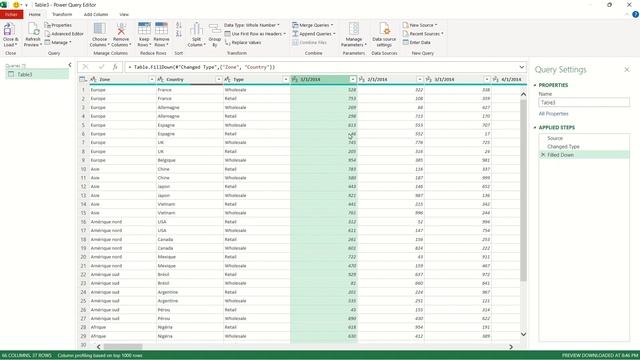The height and width of the screenshot is (360, 640).
Task: Open the Help icon
Action: click(635, 15)
